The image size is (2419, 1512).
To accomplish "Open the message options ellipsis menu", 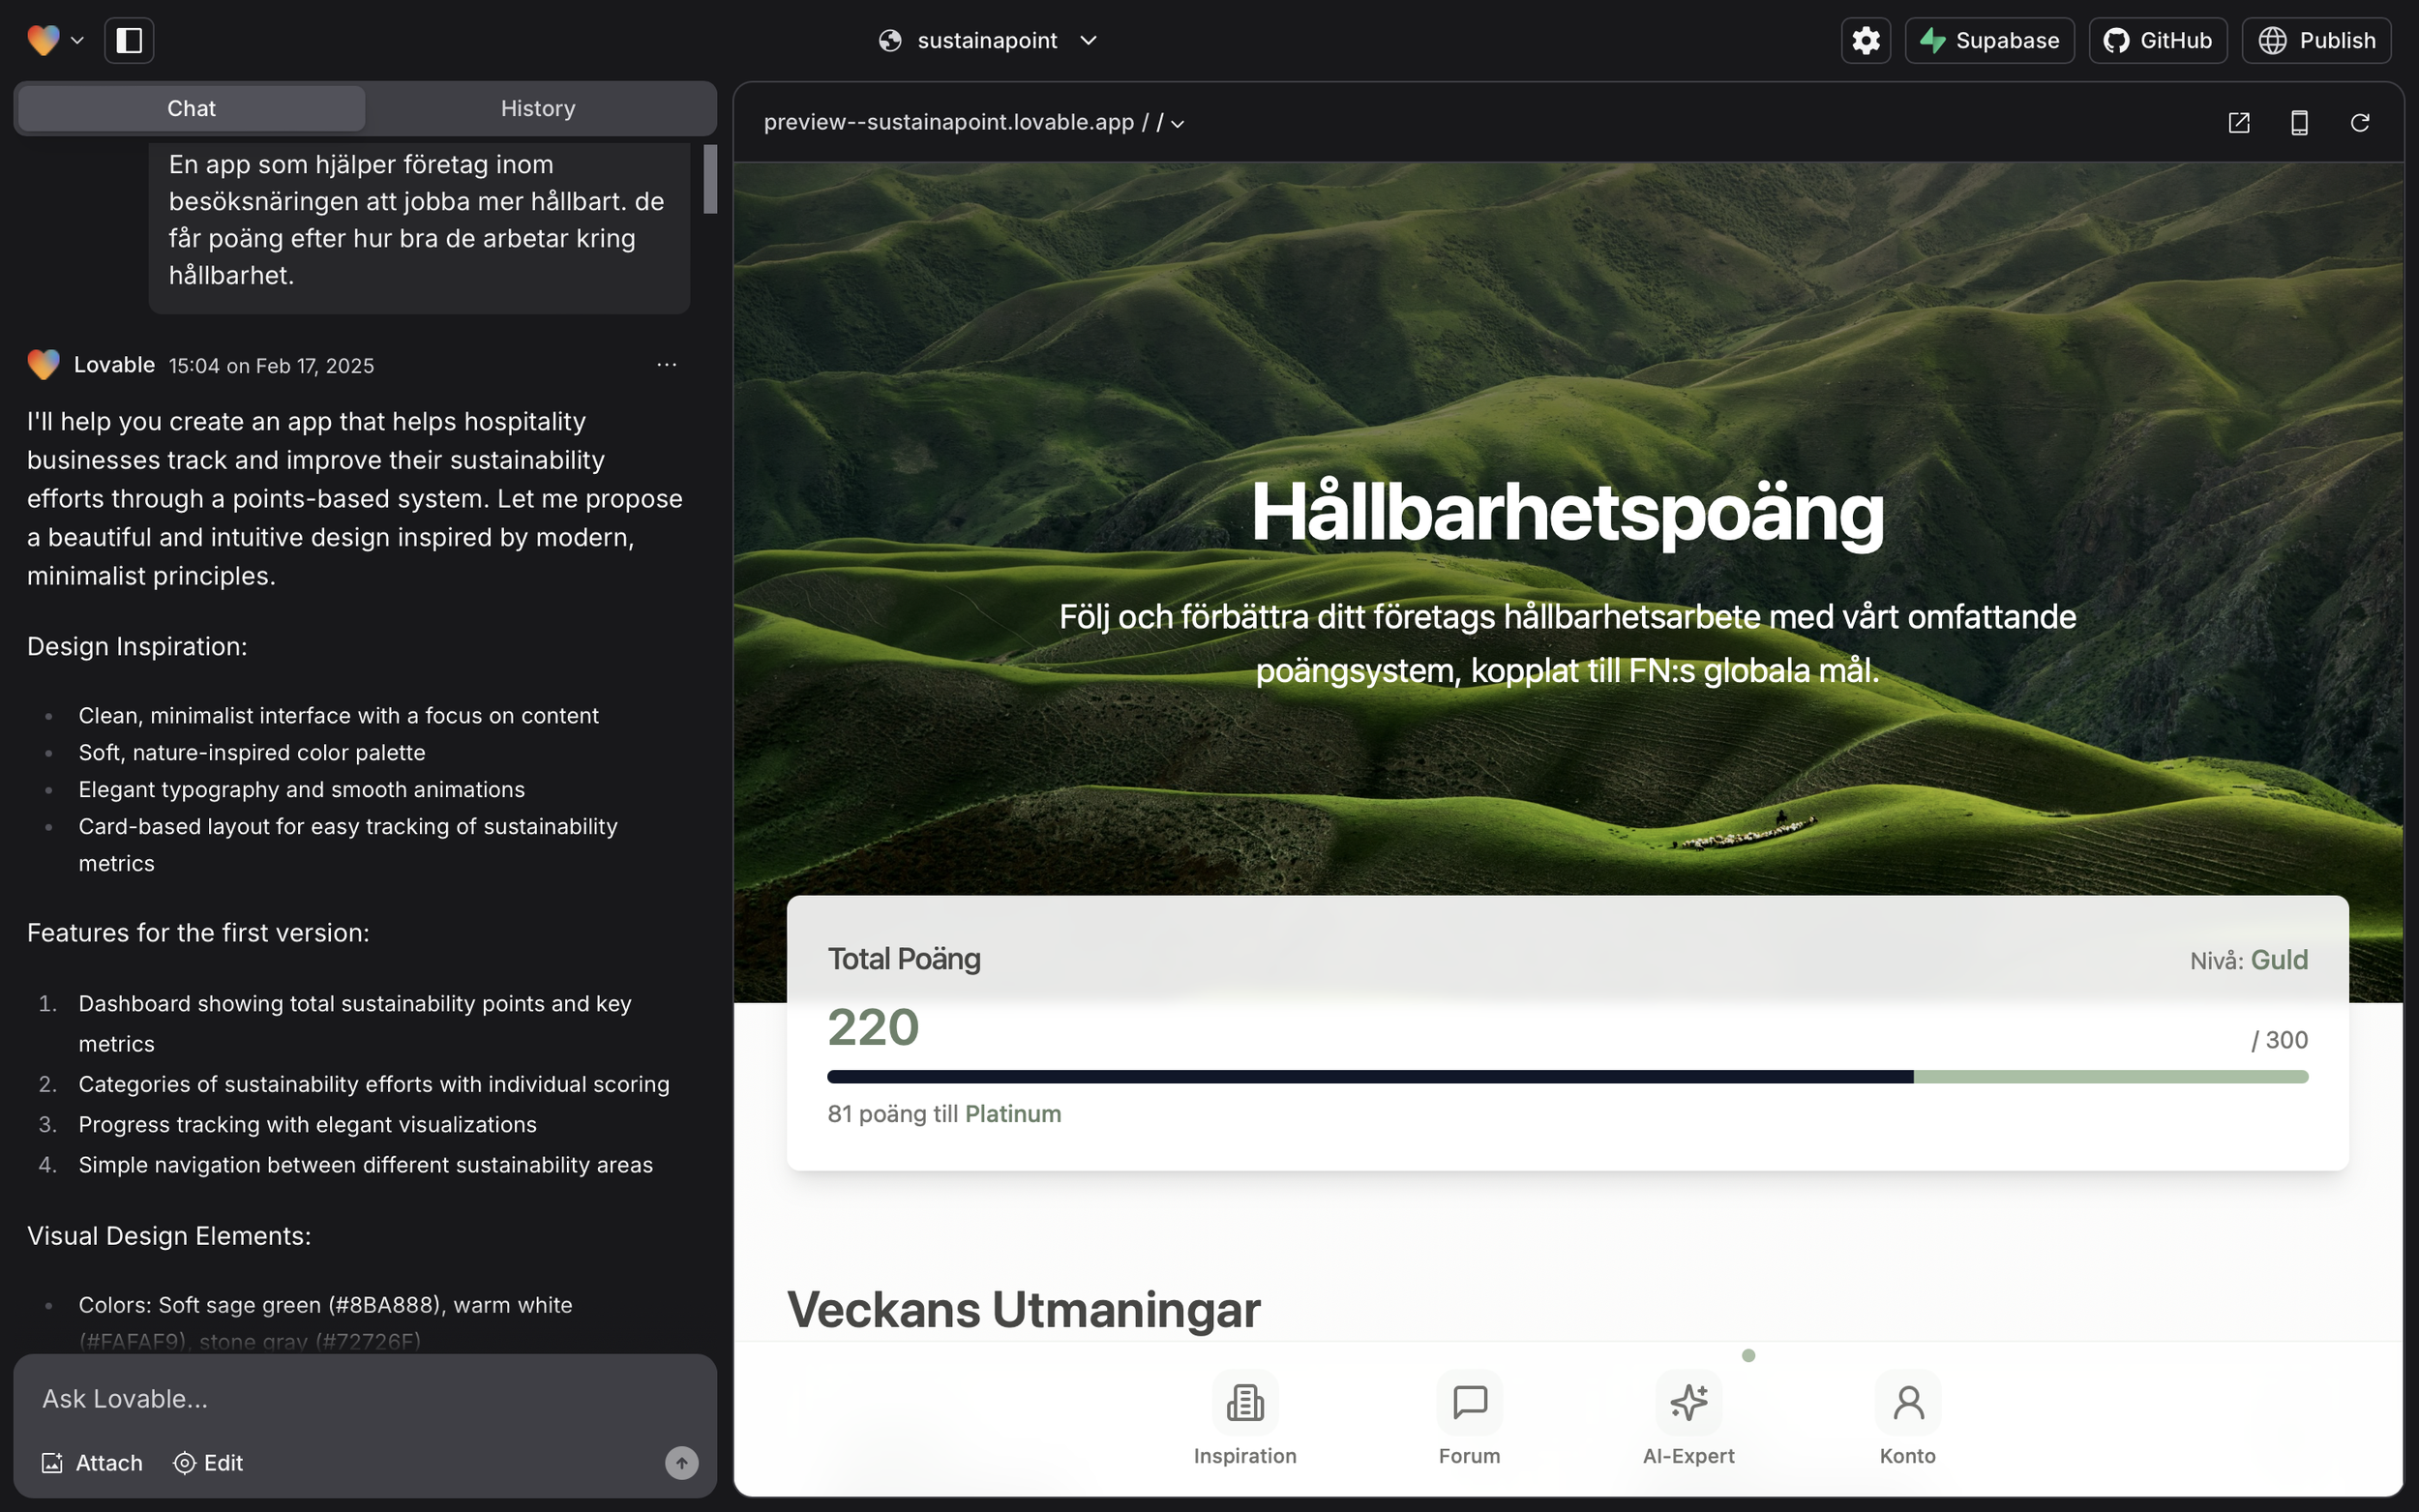I will [666, 365].
